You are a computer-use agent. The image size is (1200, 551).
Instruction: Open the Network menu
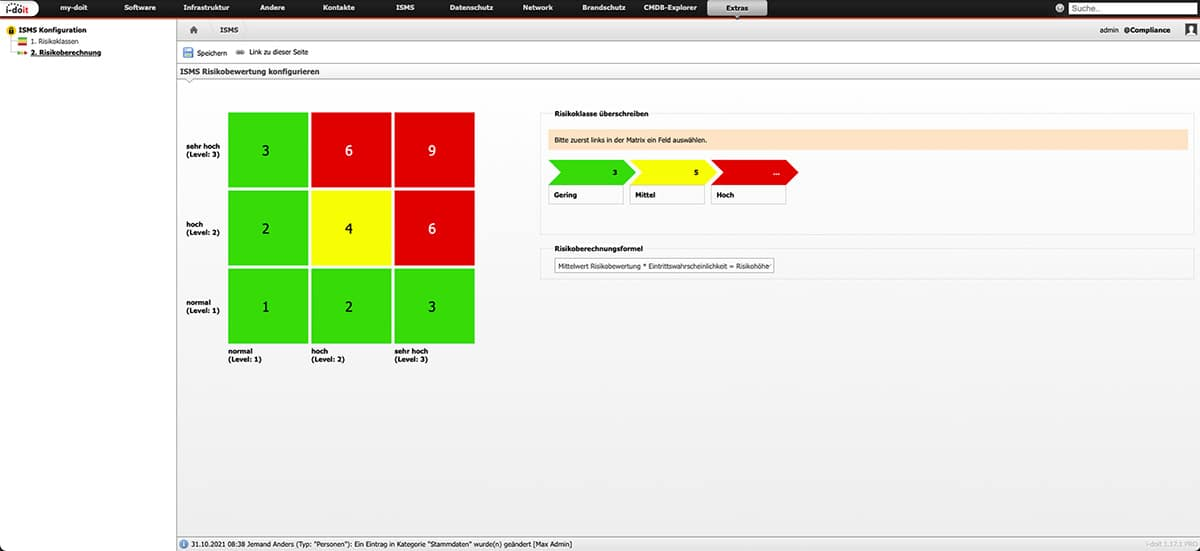click(x=537, y=7)
